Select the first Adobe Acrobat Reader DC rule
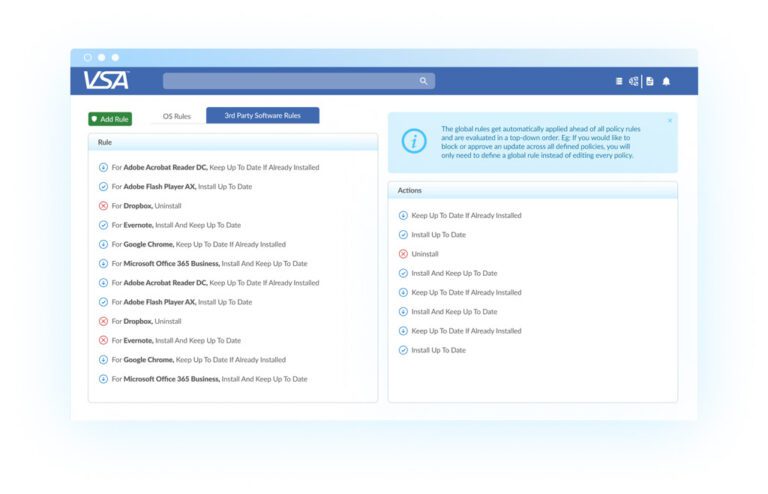This screenshot has width=768, height=494. tap(215, 167)
